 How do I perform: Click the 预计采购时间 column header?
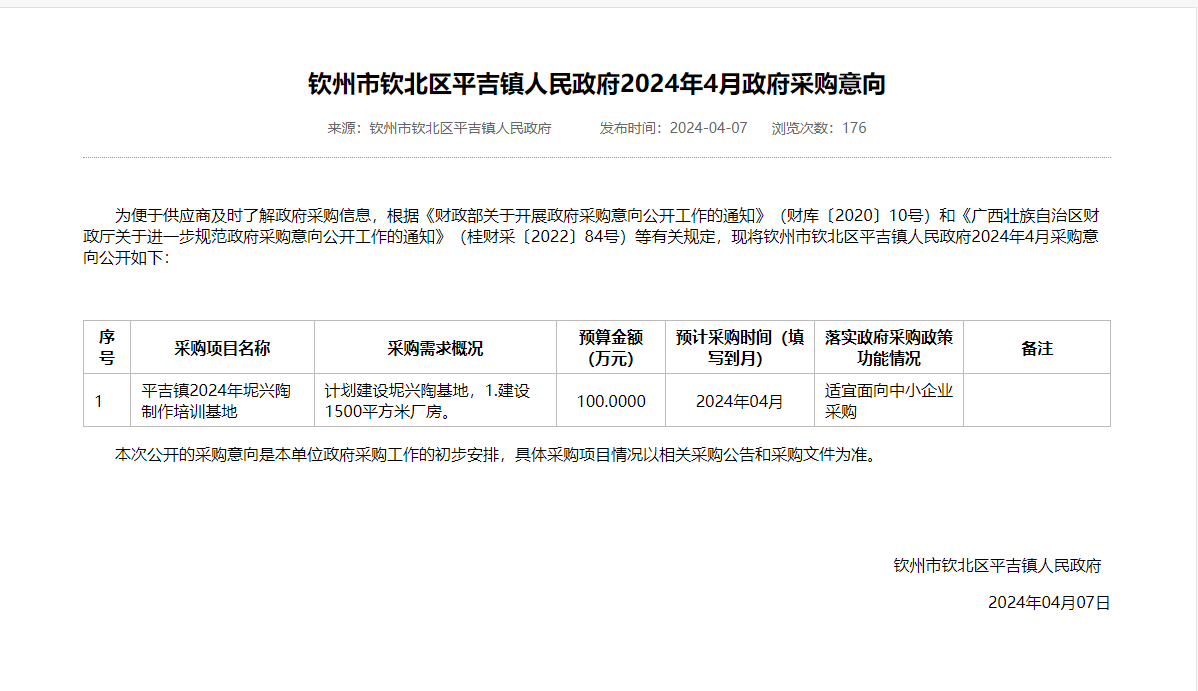pos(740,348)
